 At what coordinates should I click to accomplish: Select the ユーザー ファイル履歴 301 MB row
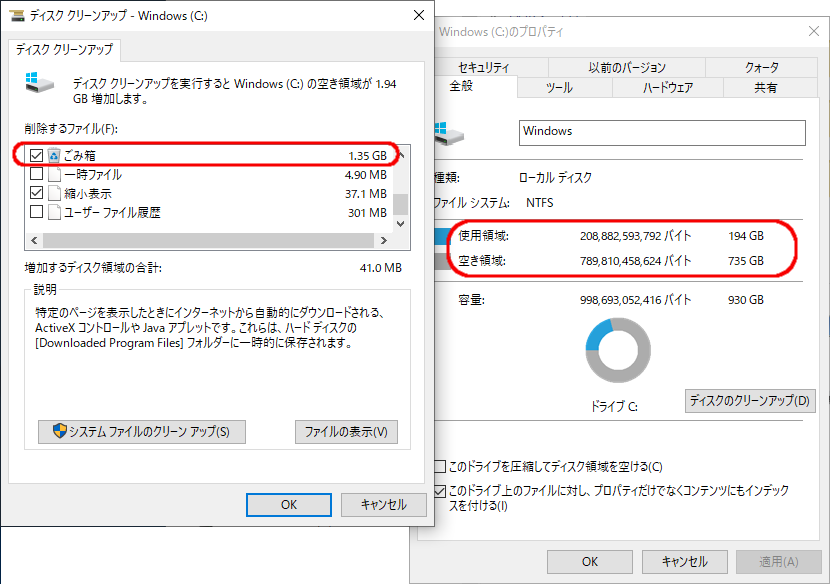209,213
